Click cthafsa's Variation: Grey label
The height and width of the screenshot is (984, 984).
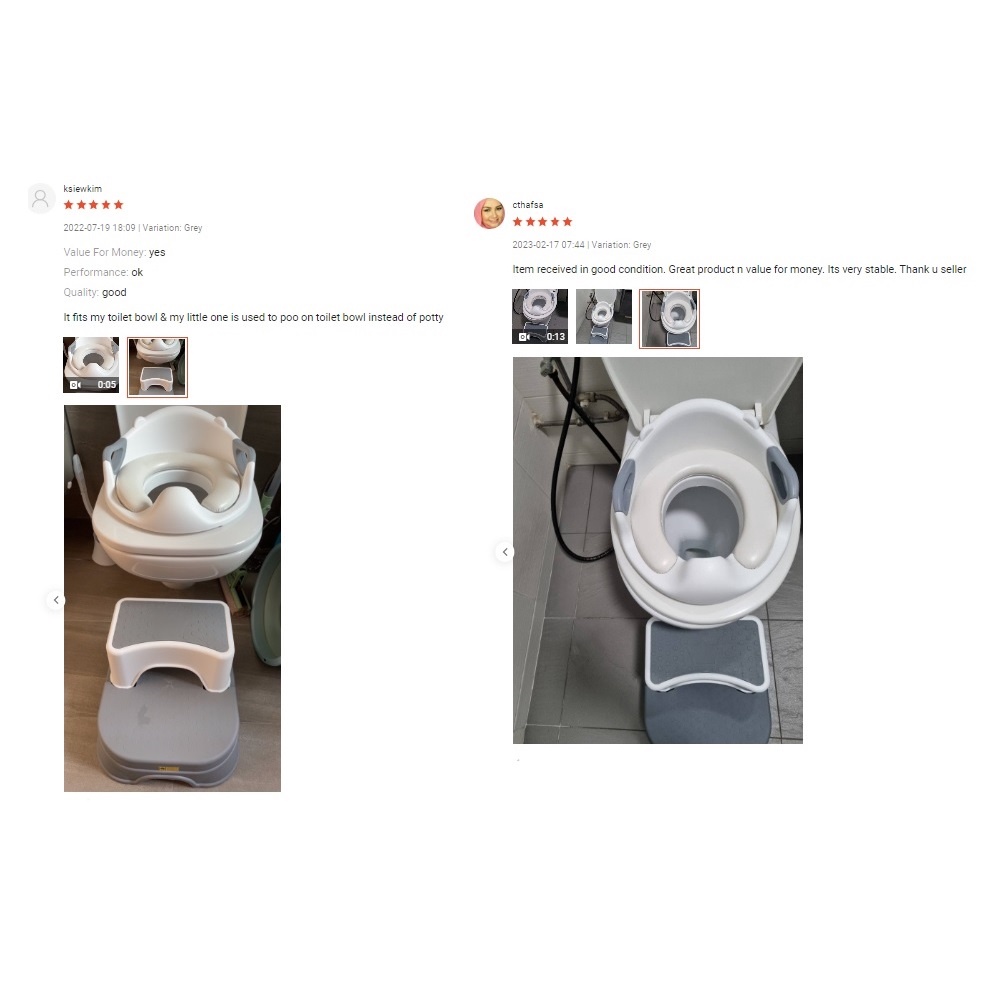click(x=621, y=245)
